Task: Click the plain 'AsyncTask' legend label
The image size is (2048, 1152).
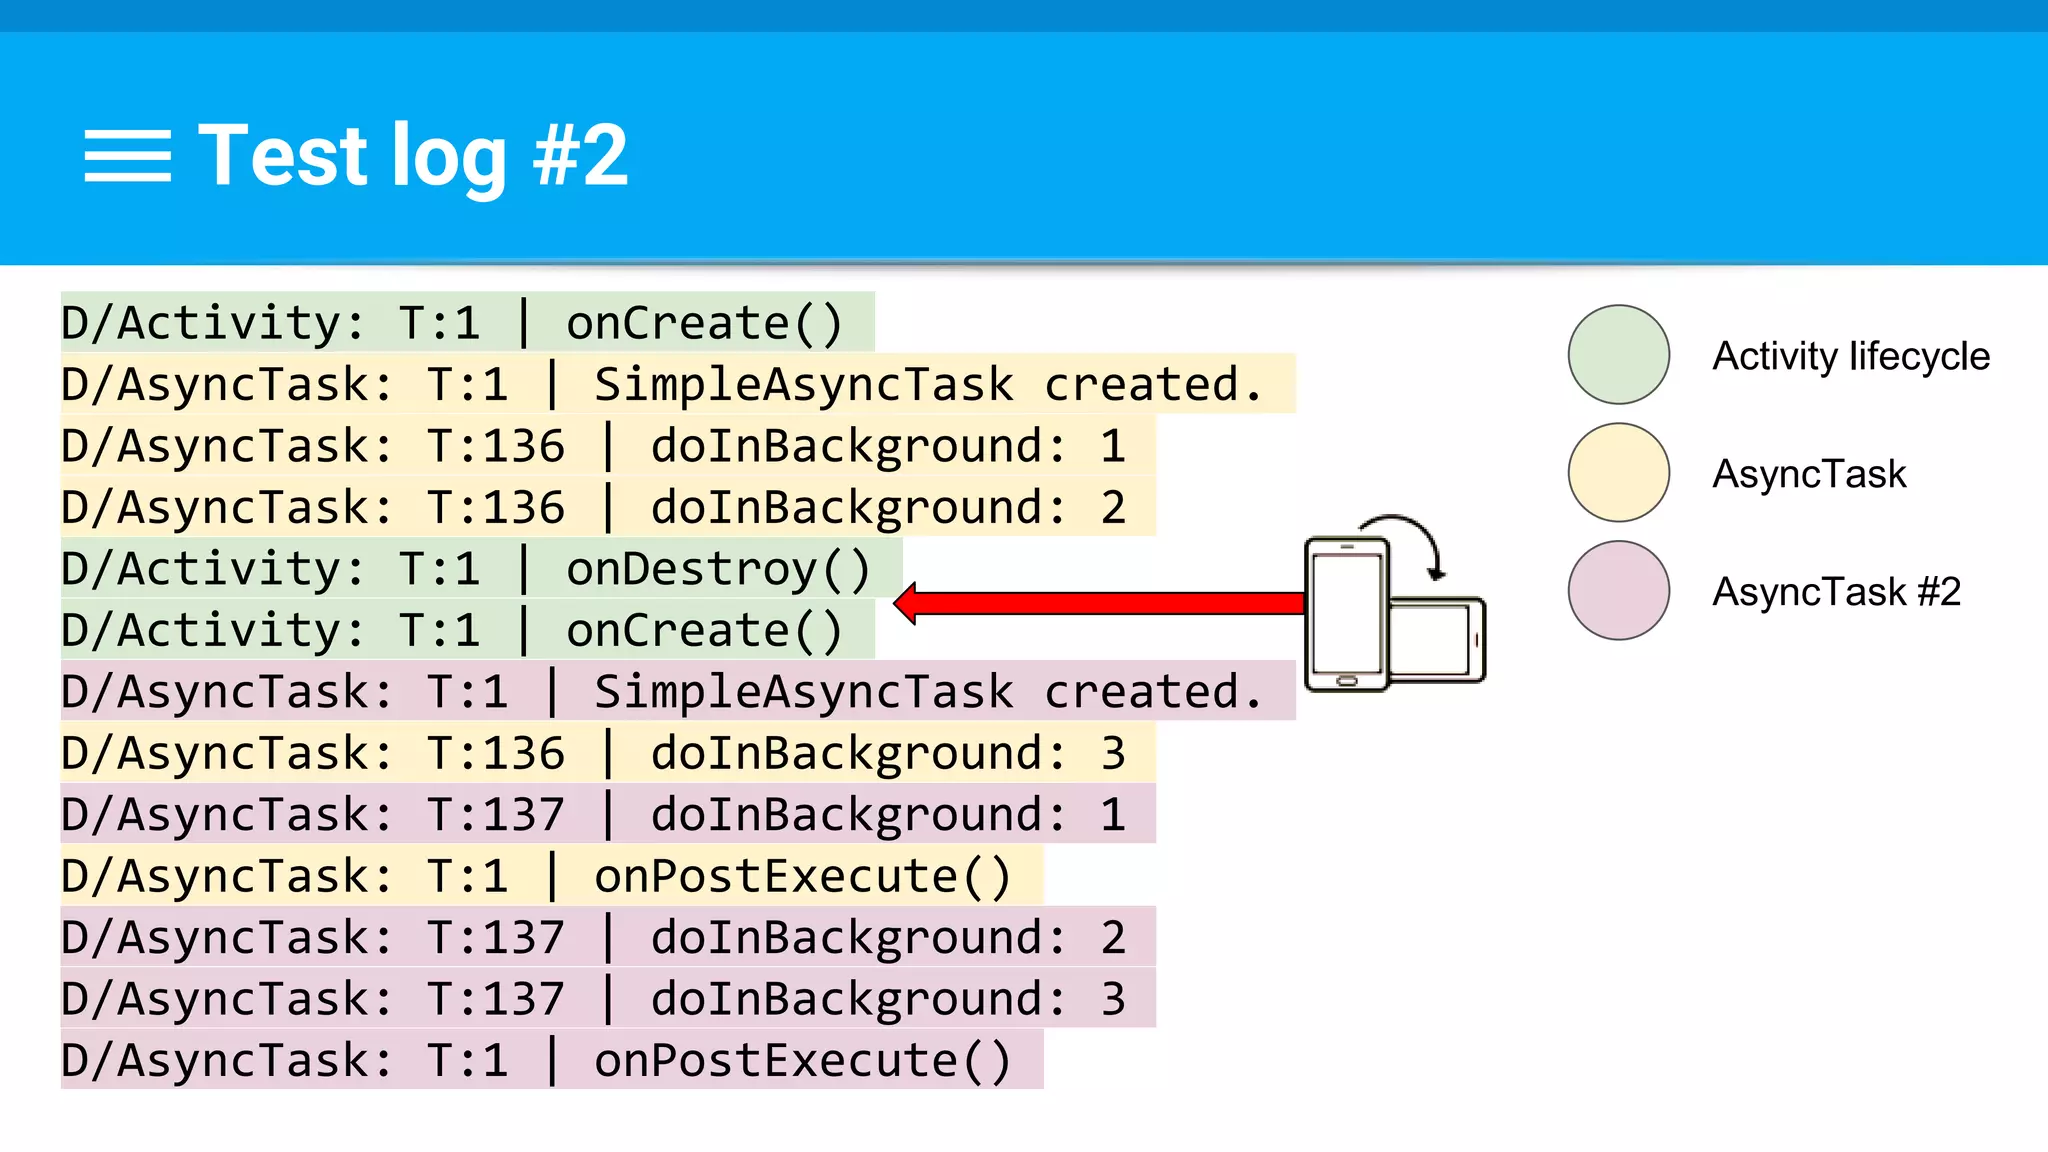Action: 1809,474
